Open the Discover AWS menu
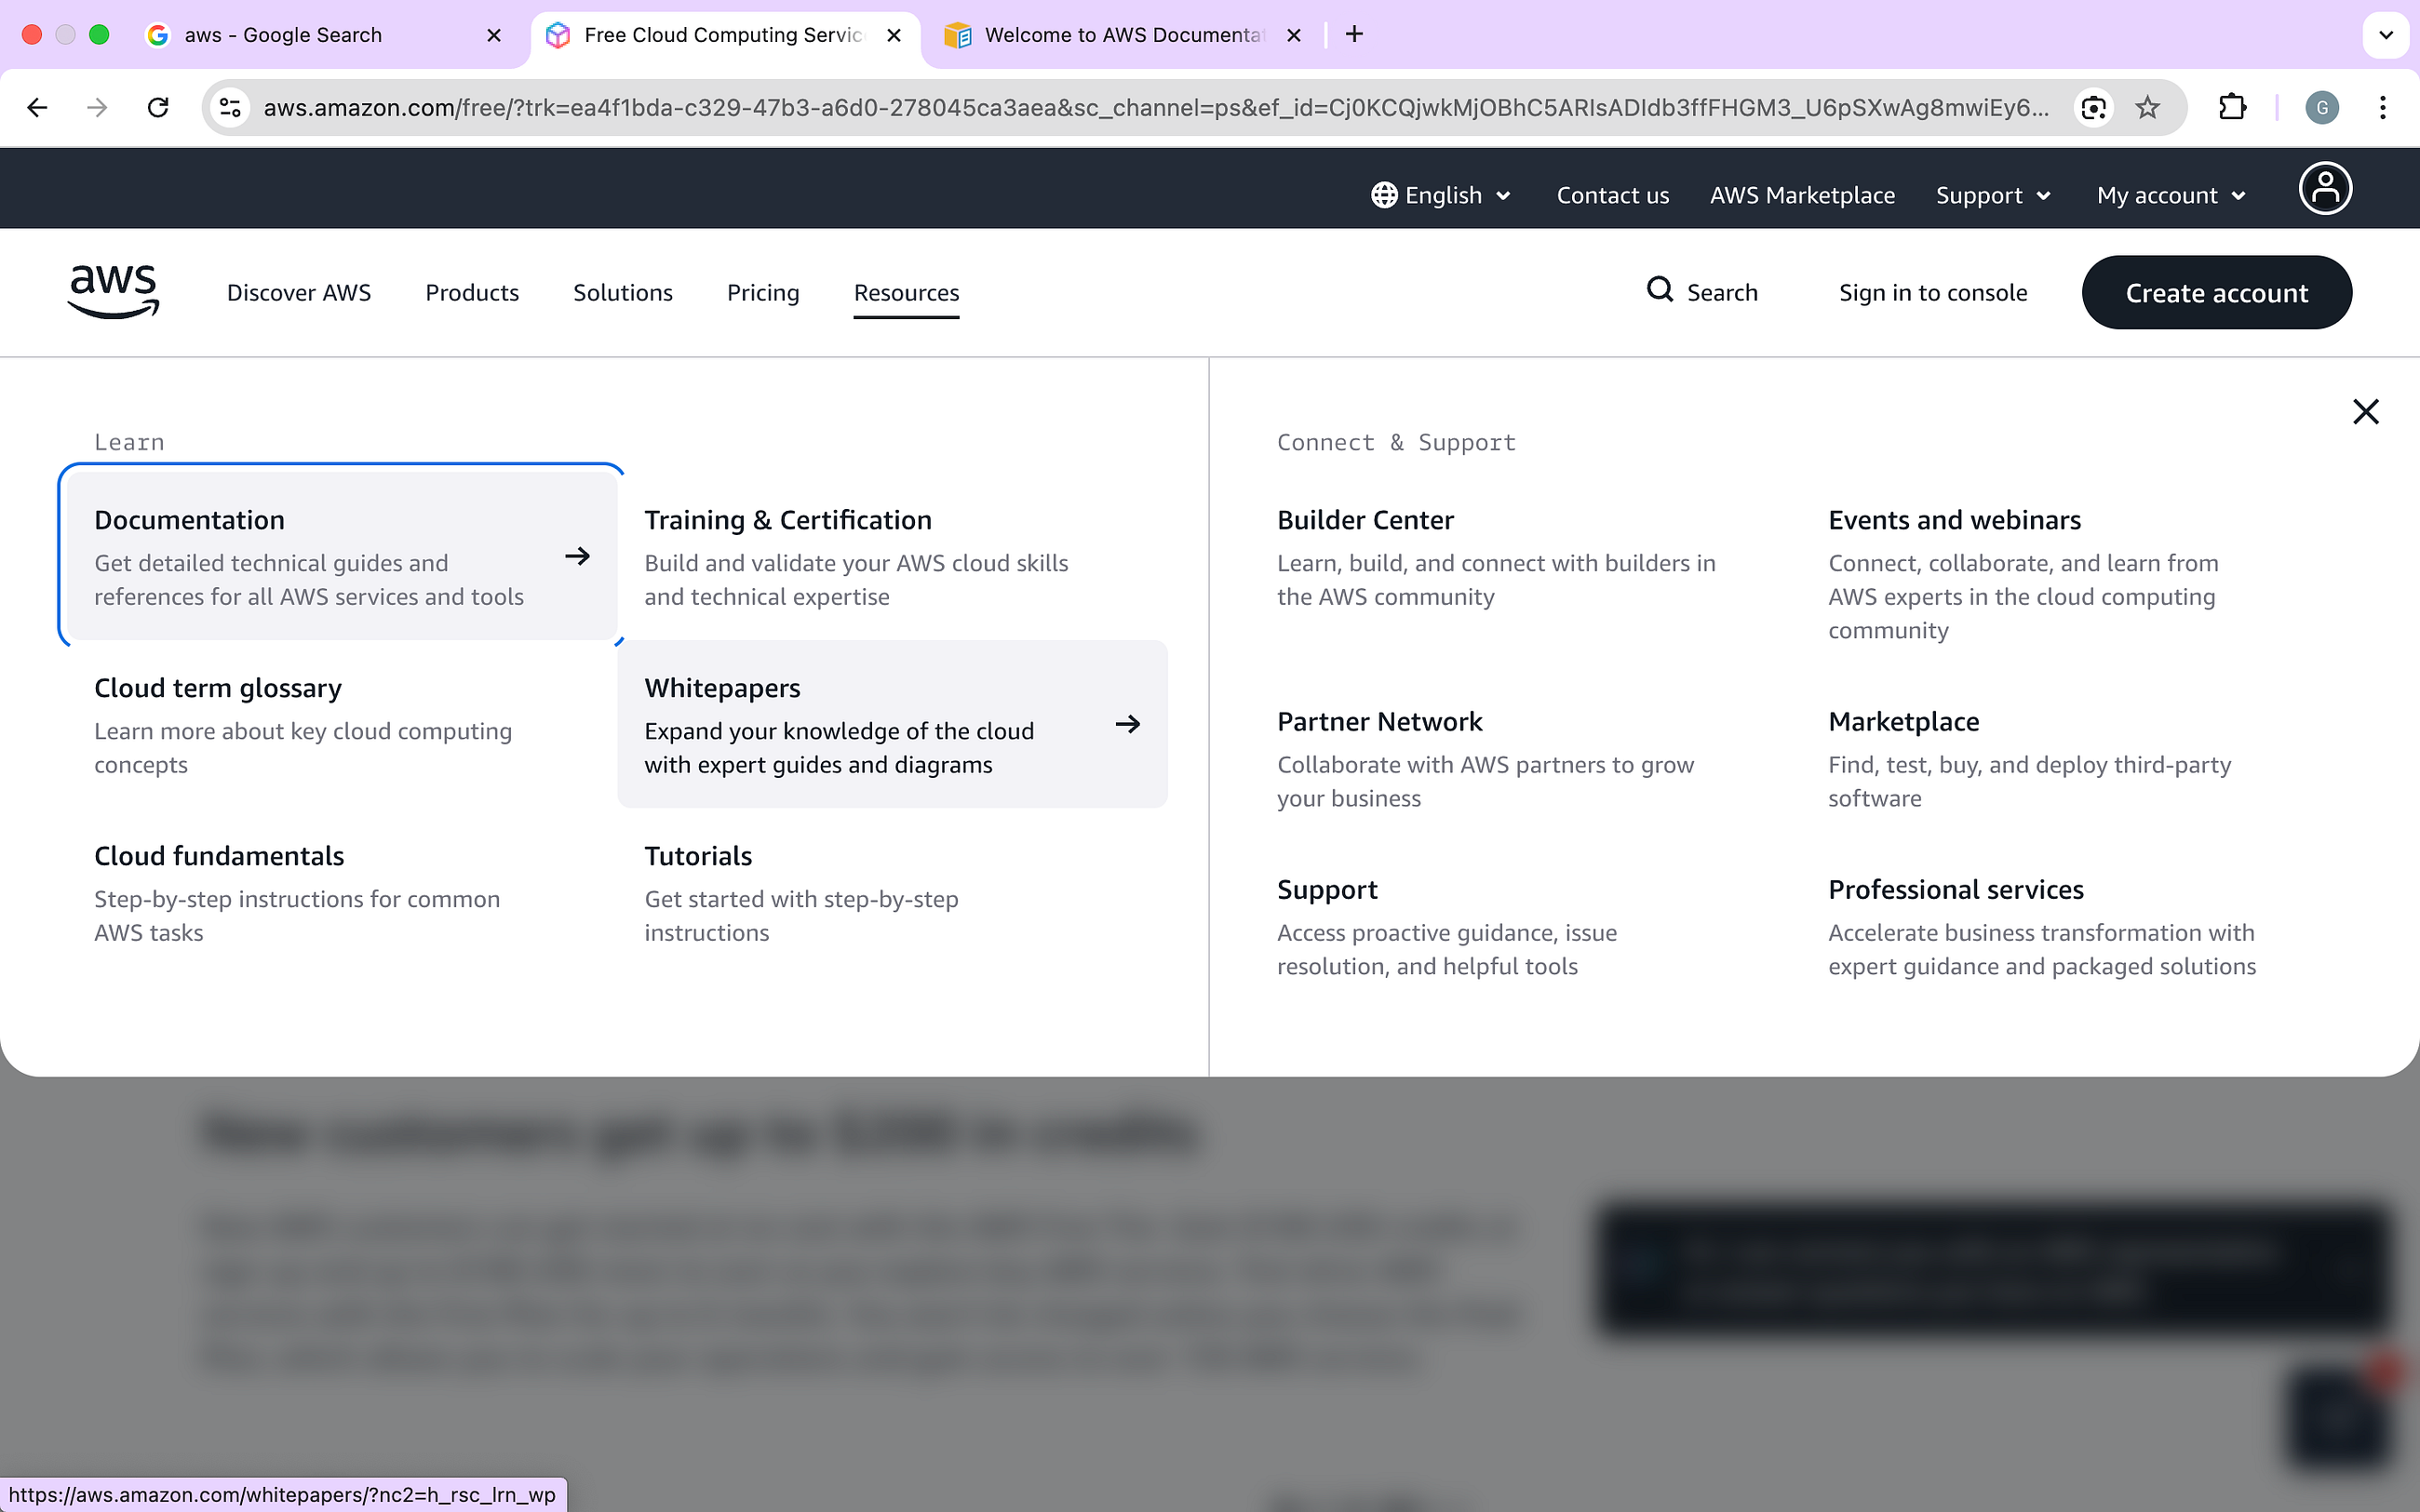Viewport: 2420px width, 1512px height. (299, 292)
